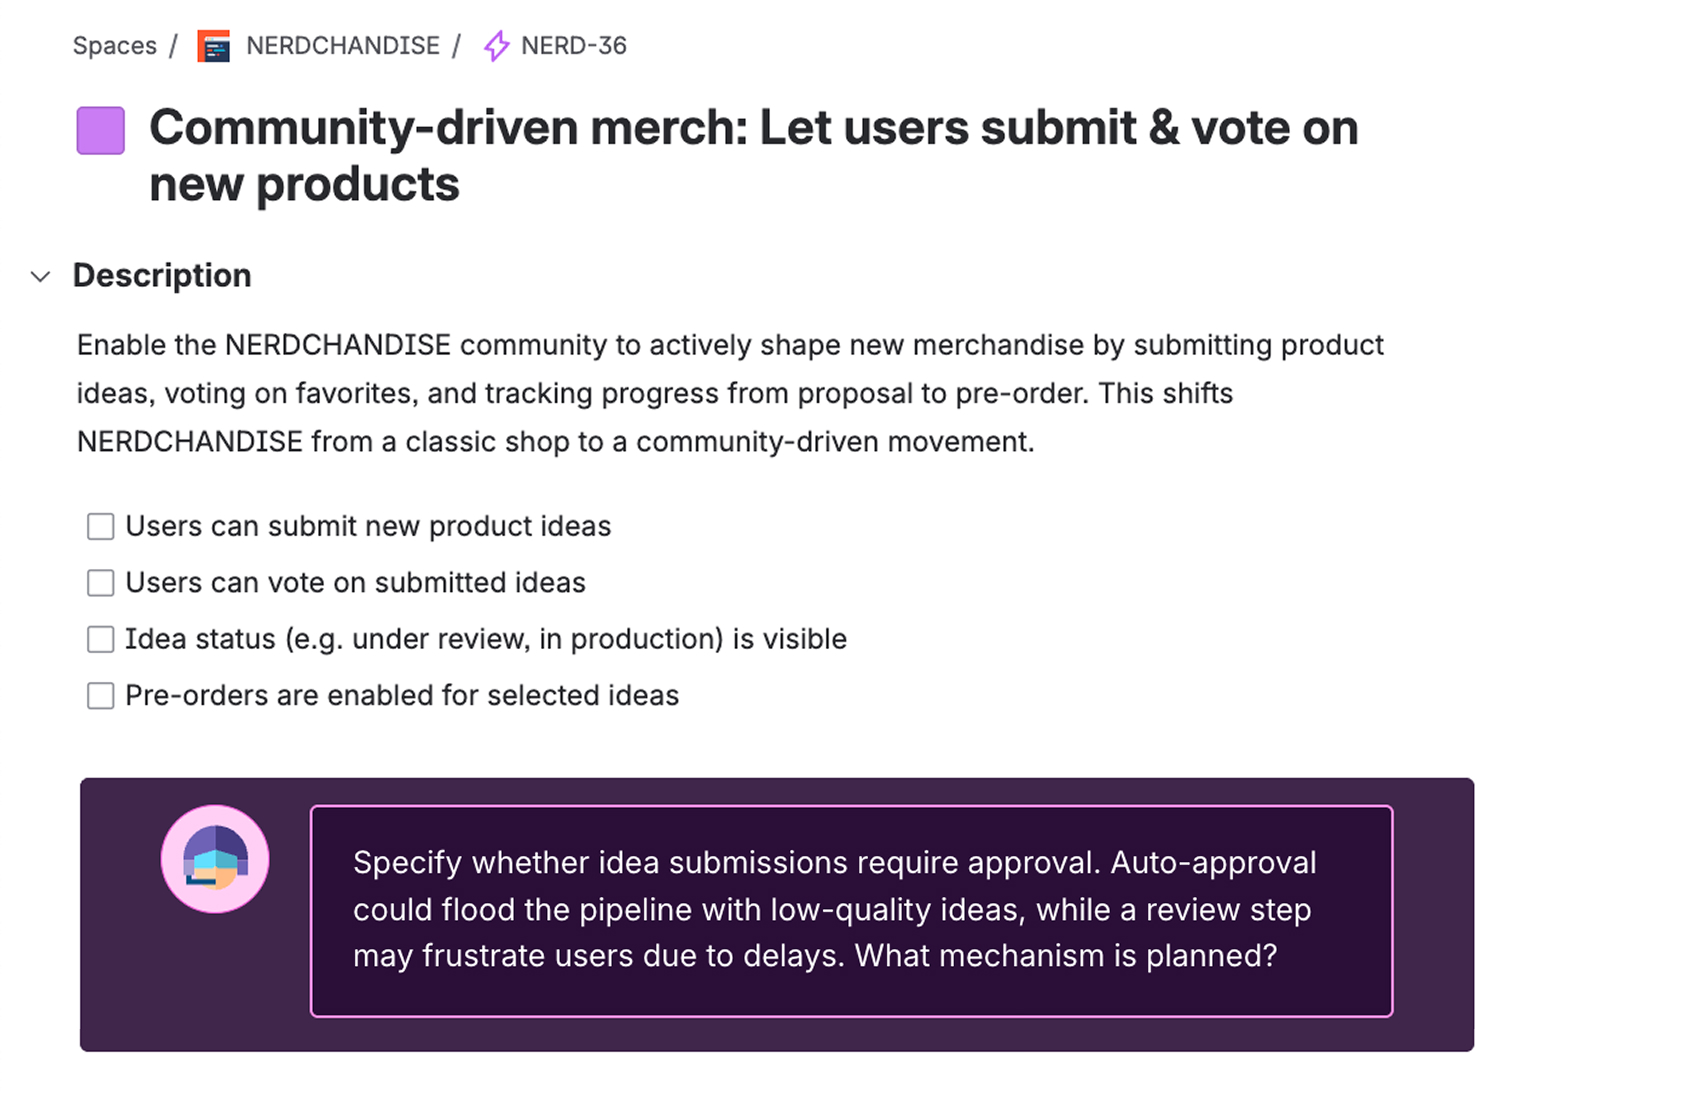
Task: Click the Description section heading
Action: 162,276
